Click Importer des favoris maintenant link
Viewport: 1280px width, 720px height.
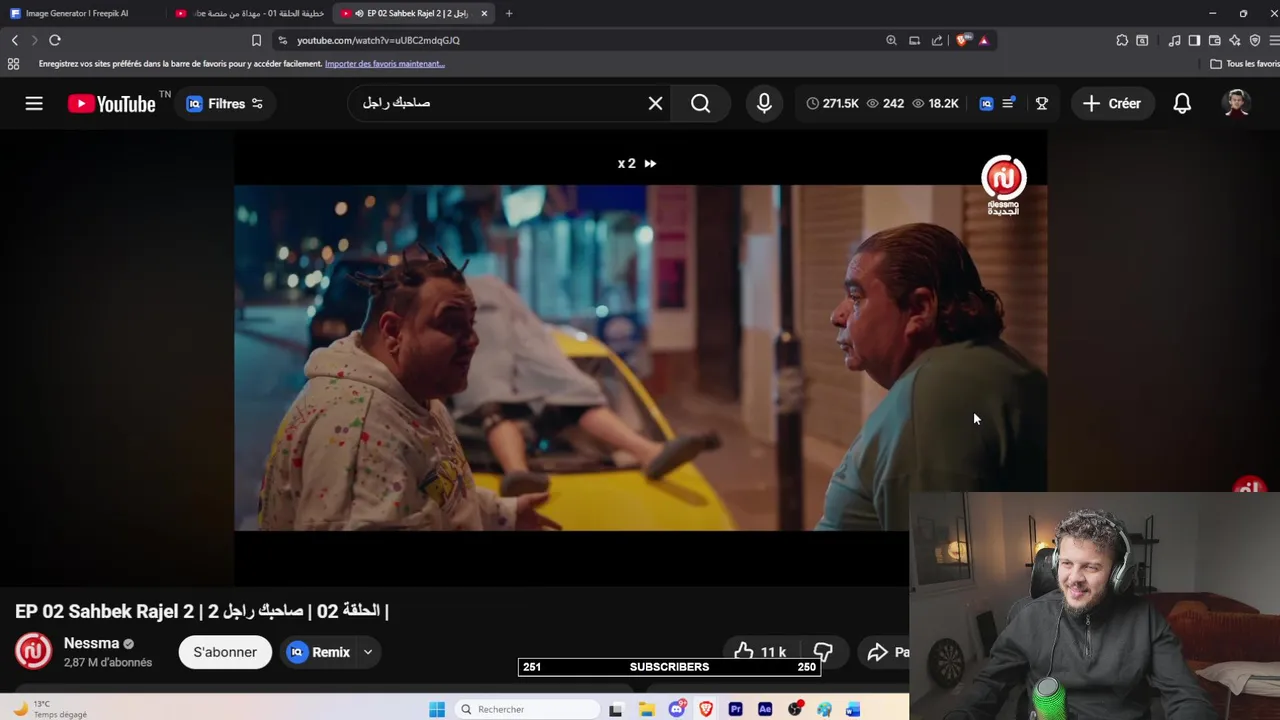(x=385, y=64)
